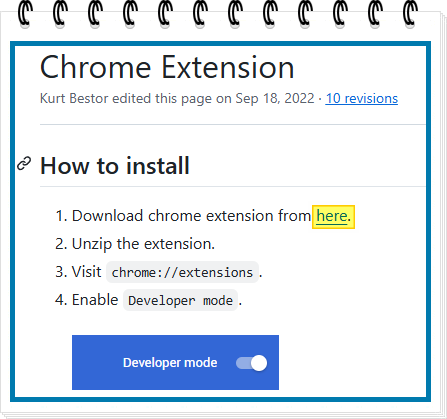Screen dimensions: 447x419
Task: Click the Download chrome extension from text
Action: 191,216
